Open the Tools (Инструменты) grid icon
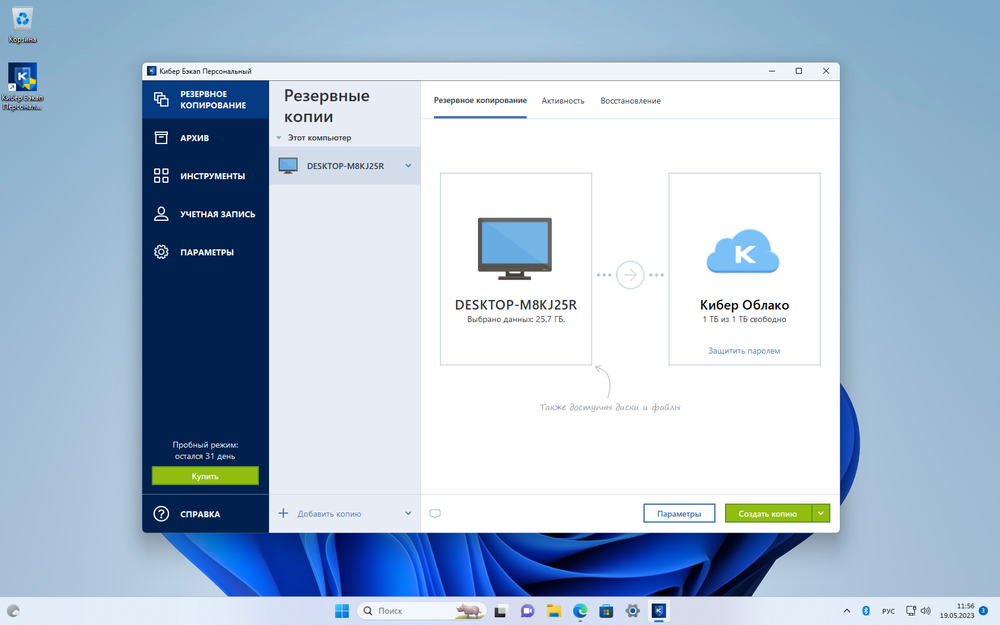 click(x=161, y=175)
